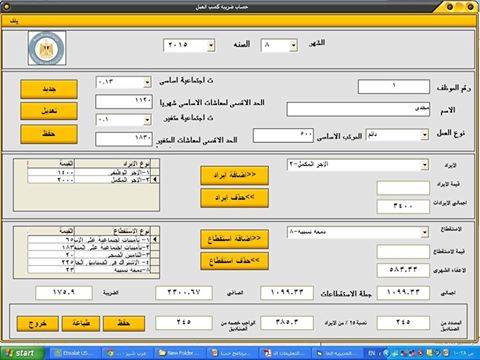Click the row arrow beside الأجر المكمل income row
The width and height of the screenshot is (480, 360).
(155, 180)
